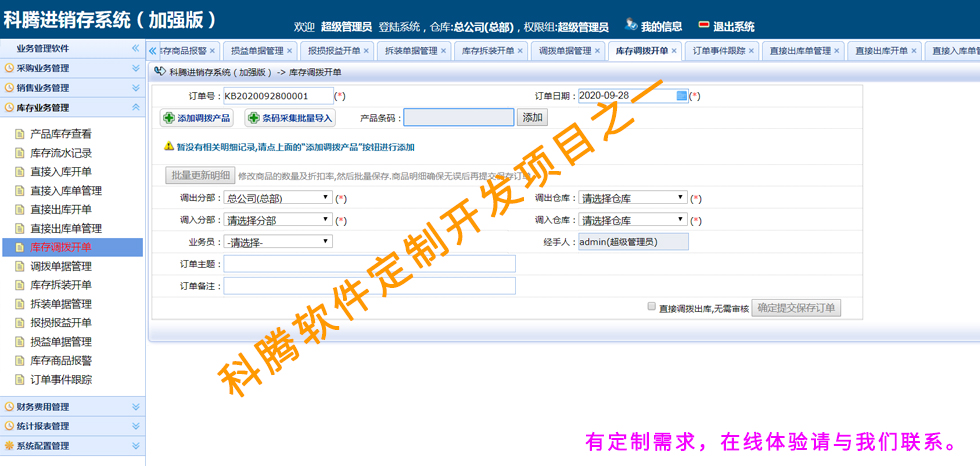Expand the 销售业务管理 section
980x466 pixels.
[136, 88]
